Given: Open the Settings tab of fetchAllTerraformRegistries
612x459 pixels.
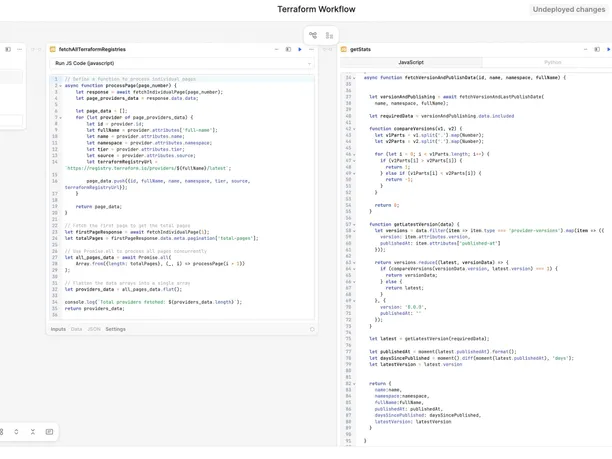Looking at the screenshot, I should pyautogui.click(x=116, y=329).
